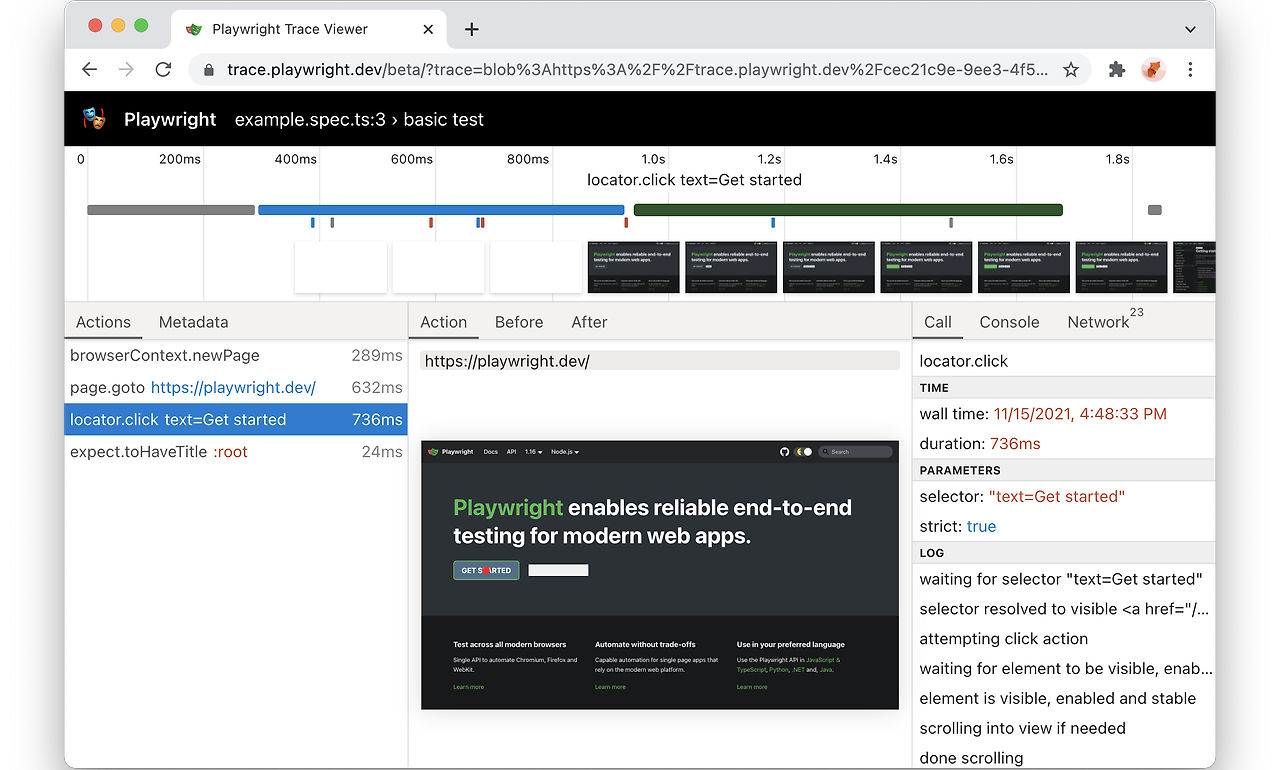1280x770 pixels.
Task: Click the browser forward arrow
Action: (x=126, y=70)
